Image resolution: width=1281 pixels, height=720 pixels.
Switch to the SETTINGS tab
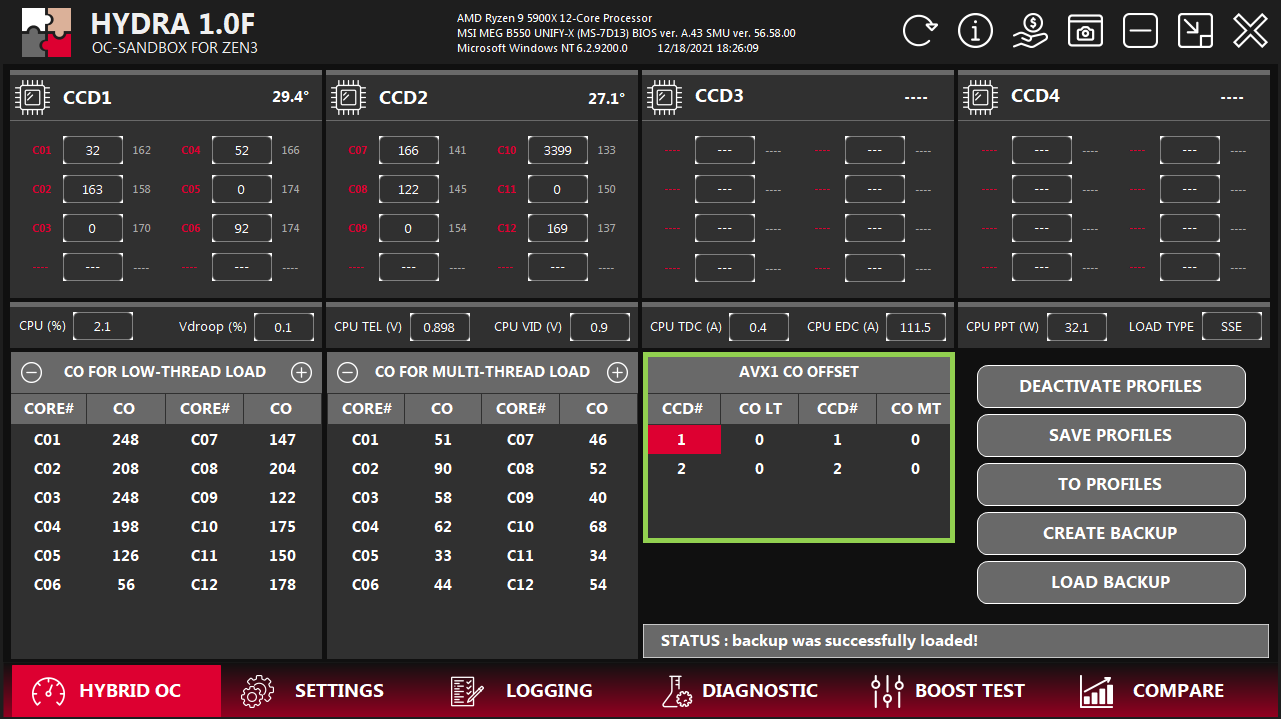313,691
